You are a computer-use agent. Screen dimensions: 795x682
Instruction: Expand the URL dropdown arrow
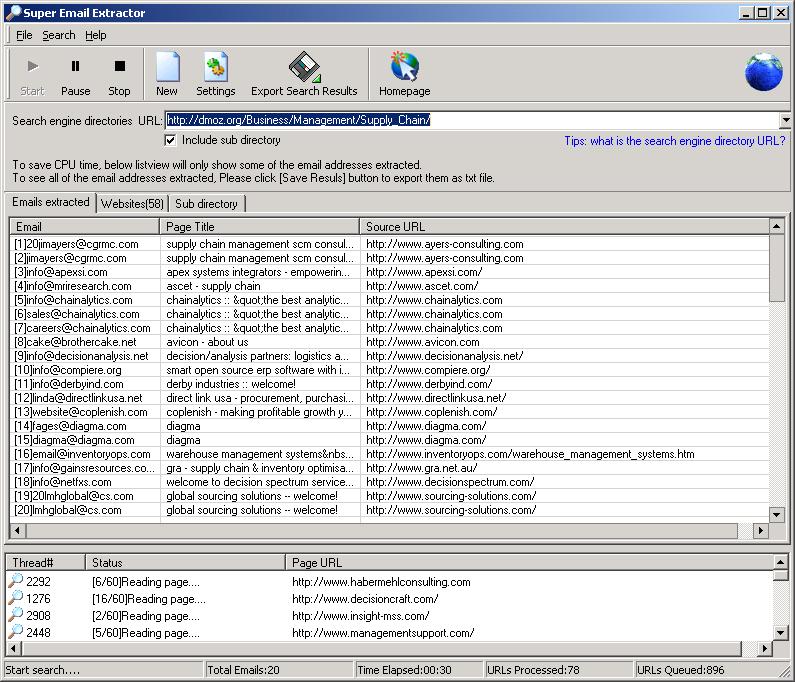click(x=784, y=121)
